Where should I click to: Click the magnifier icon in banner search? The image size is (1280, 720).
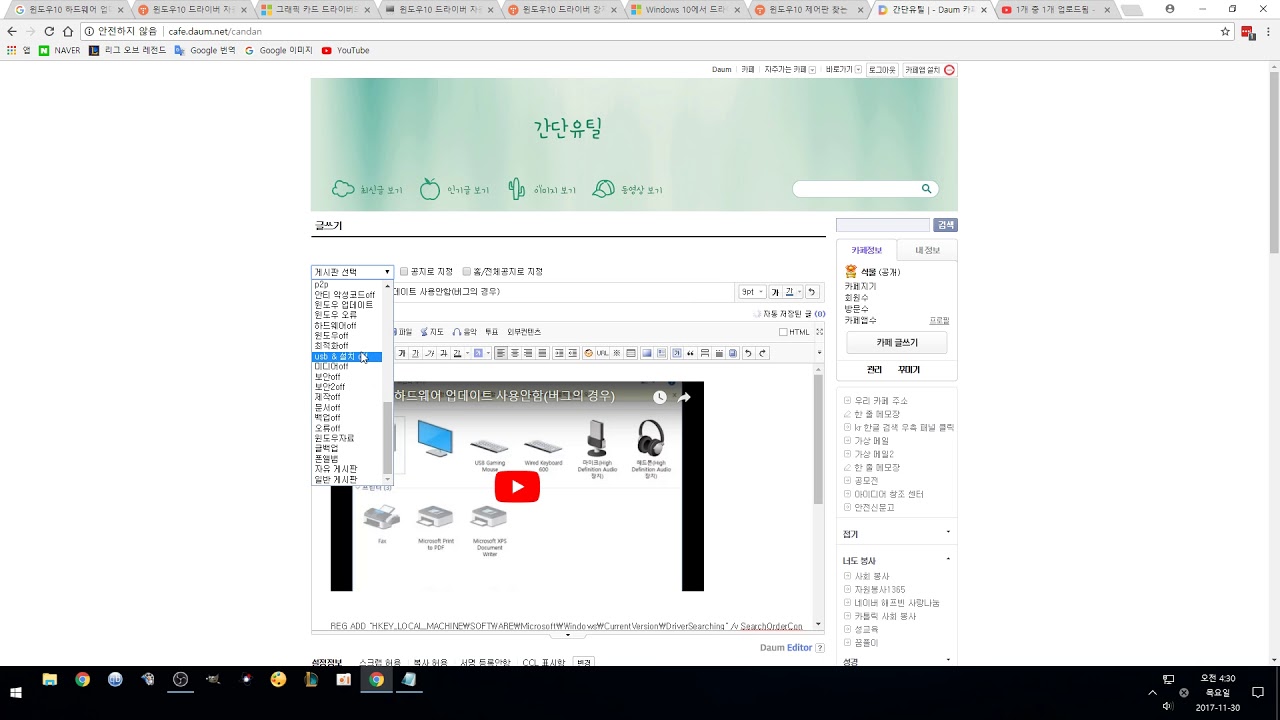pos(926,189)
